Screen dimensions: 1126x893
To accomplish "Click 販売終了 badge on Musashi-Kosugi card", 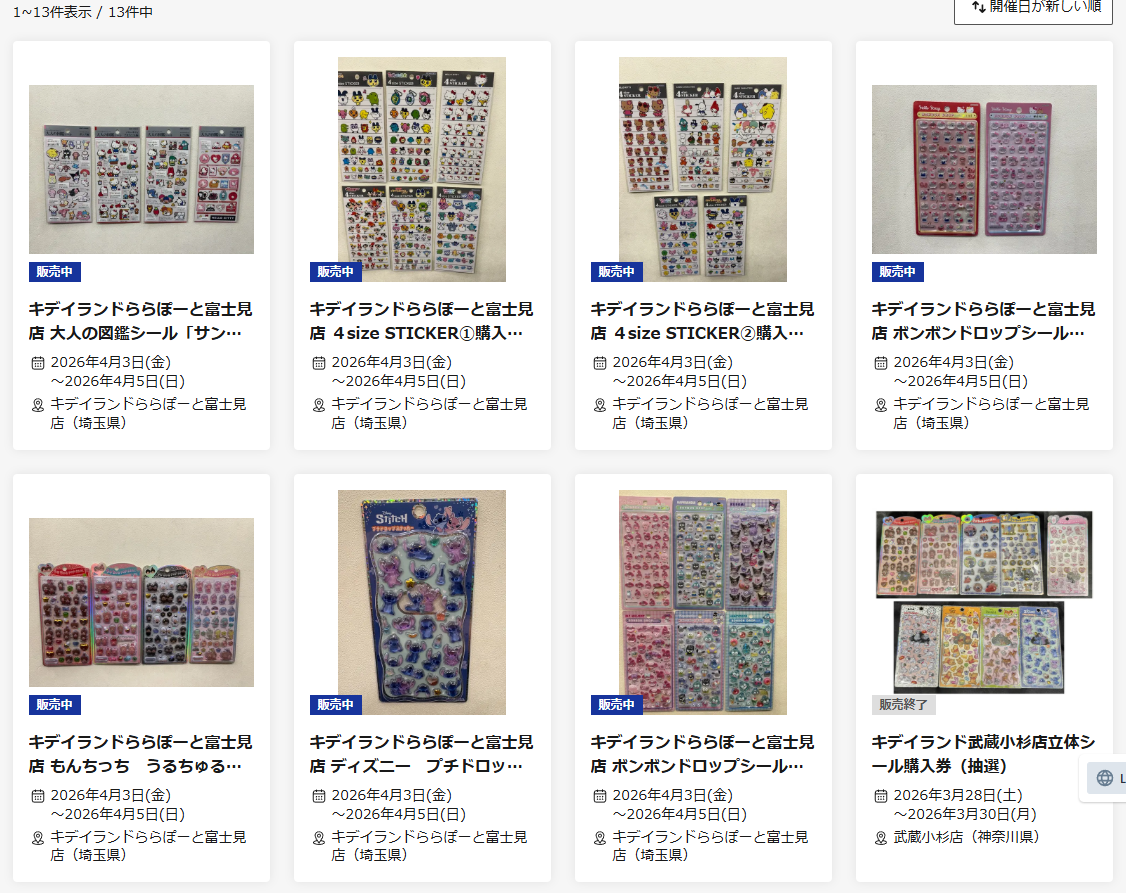I will 903,705.
